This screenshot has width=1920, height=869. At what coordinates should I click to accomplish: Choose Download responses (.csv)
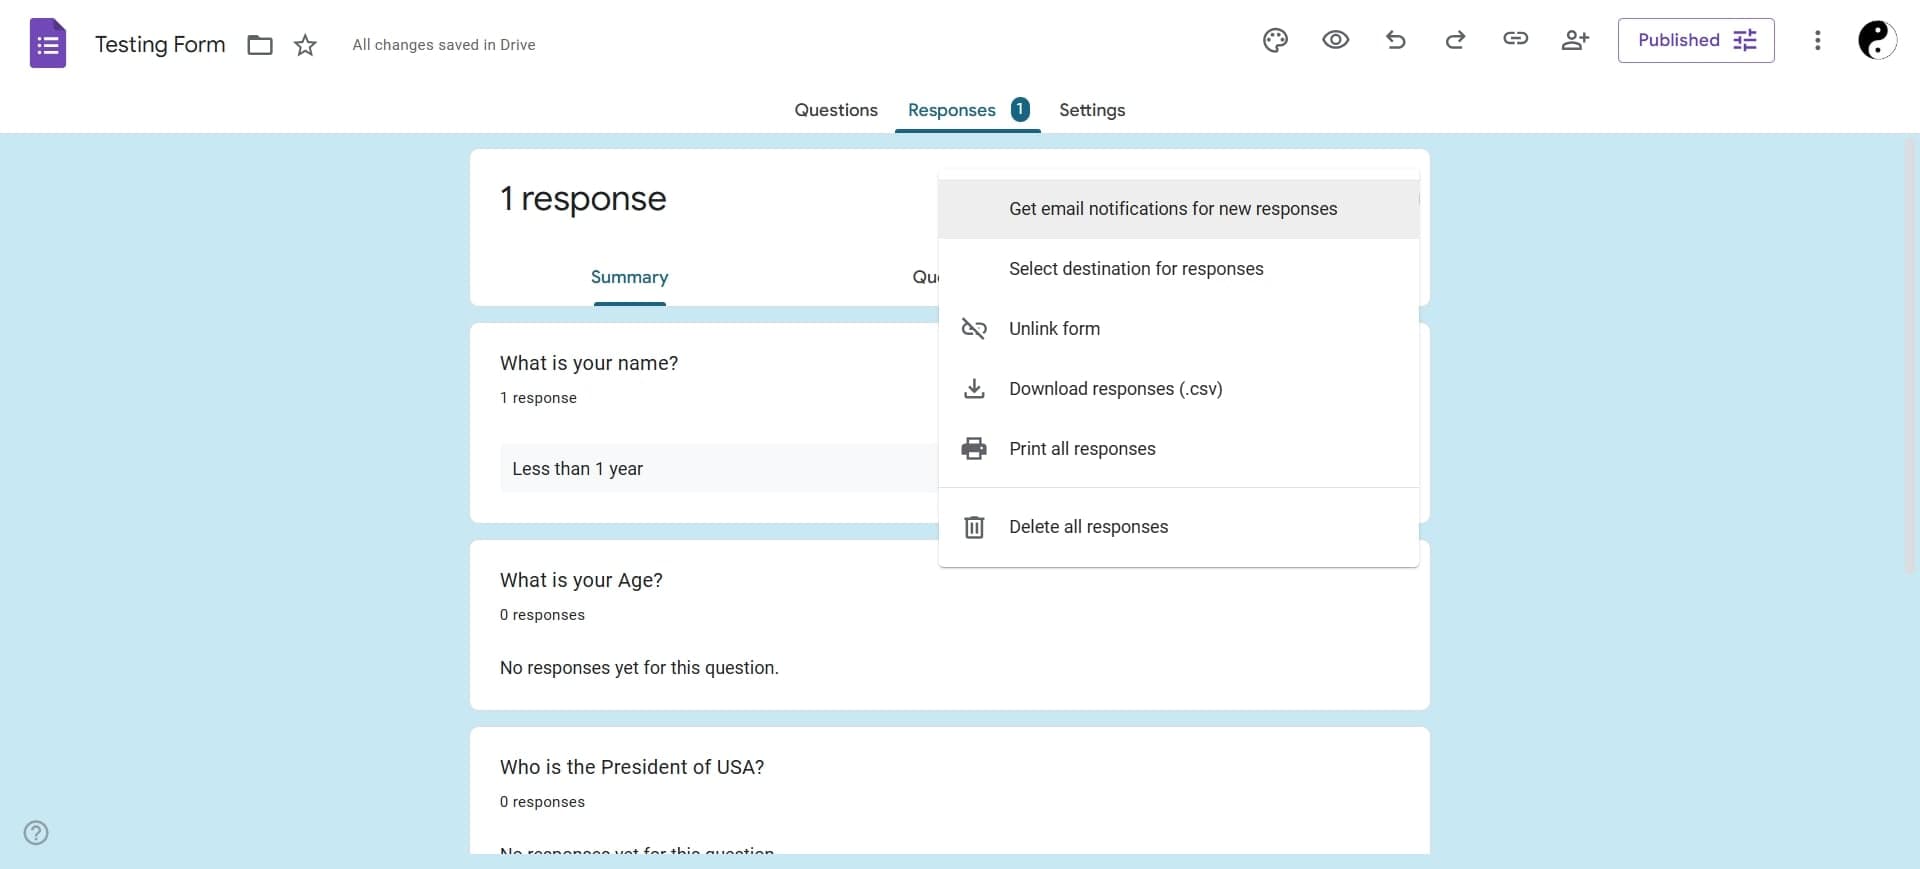click(x=1115, y=389)
